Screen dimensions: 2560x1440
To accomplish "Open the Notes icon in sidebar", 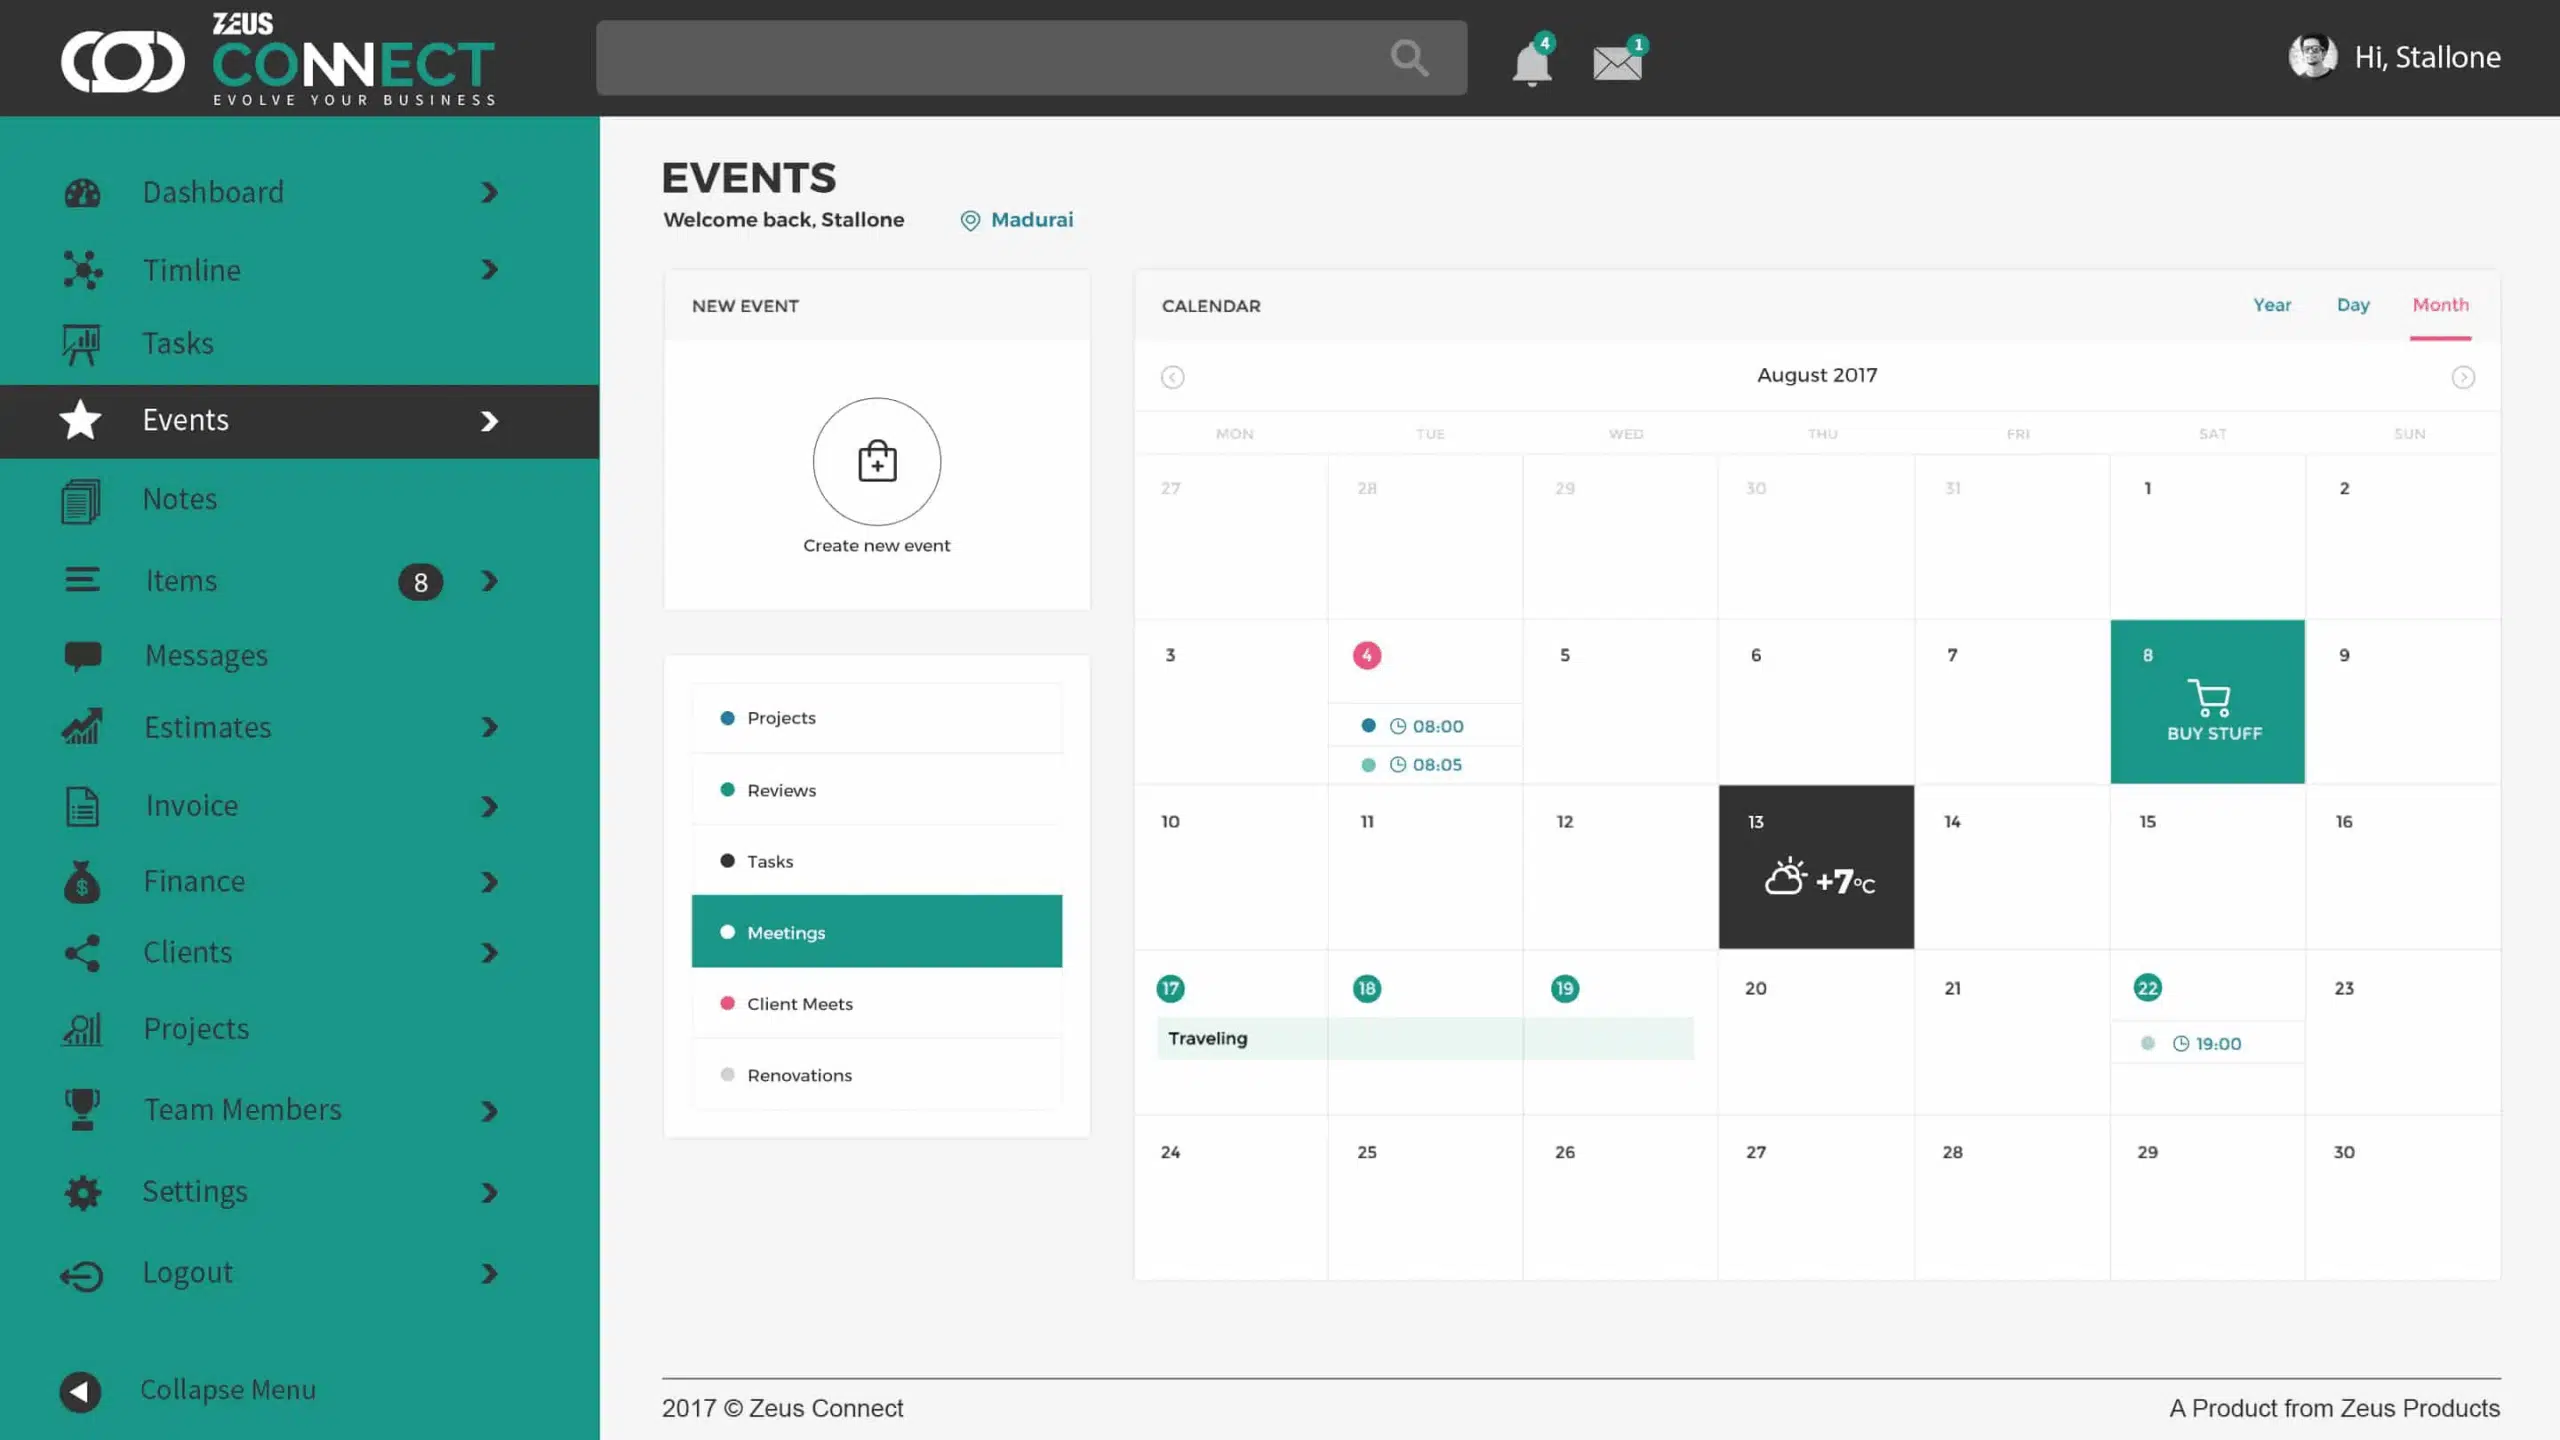I will tap(81, 499).
